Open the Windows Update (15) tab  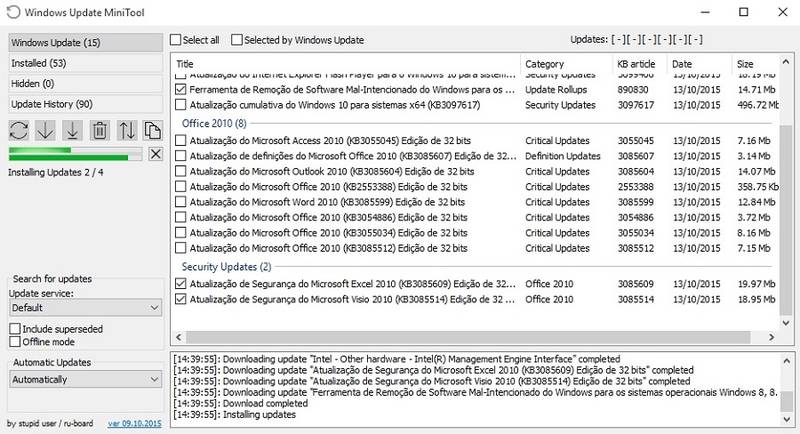tap(86, 43)
